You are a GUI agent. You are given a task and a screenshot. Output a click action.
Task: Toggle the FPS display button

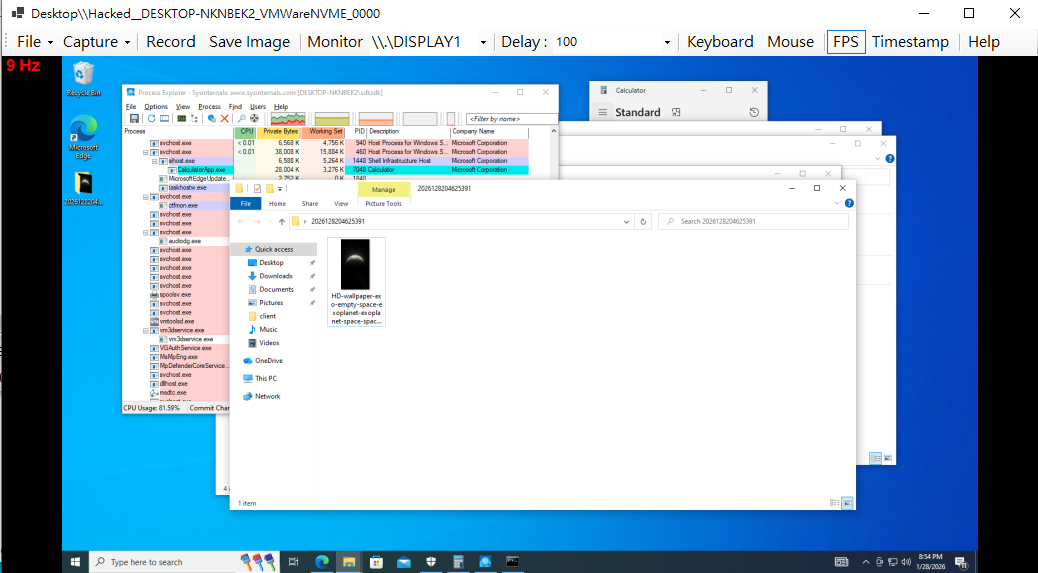(845, 41)
